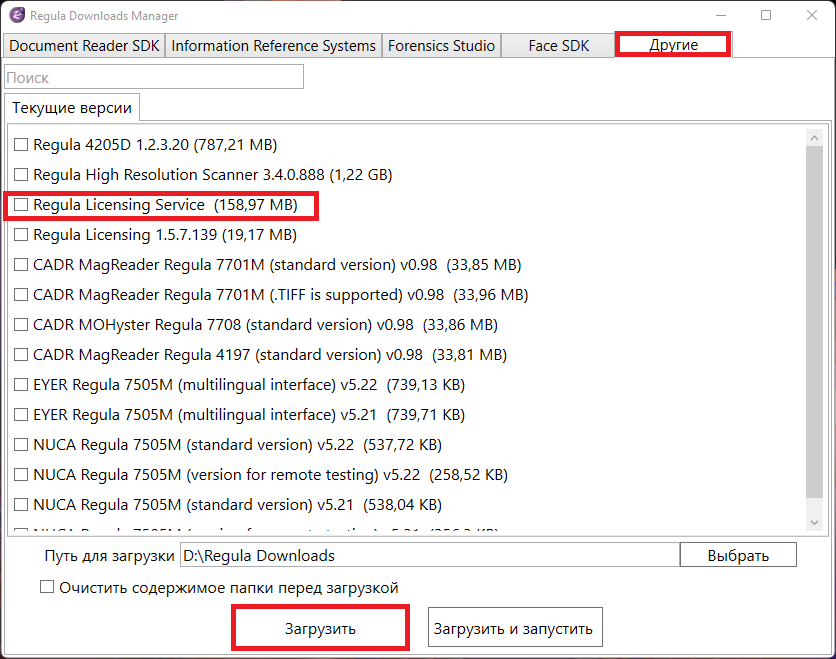This screenshot has height=659, width=836.
Task: Click the 'Regula Licensing Service (158,97 MB)' text
Action: pos(165,205)
